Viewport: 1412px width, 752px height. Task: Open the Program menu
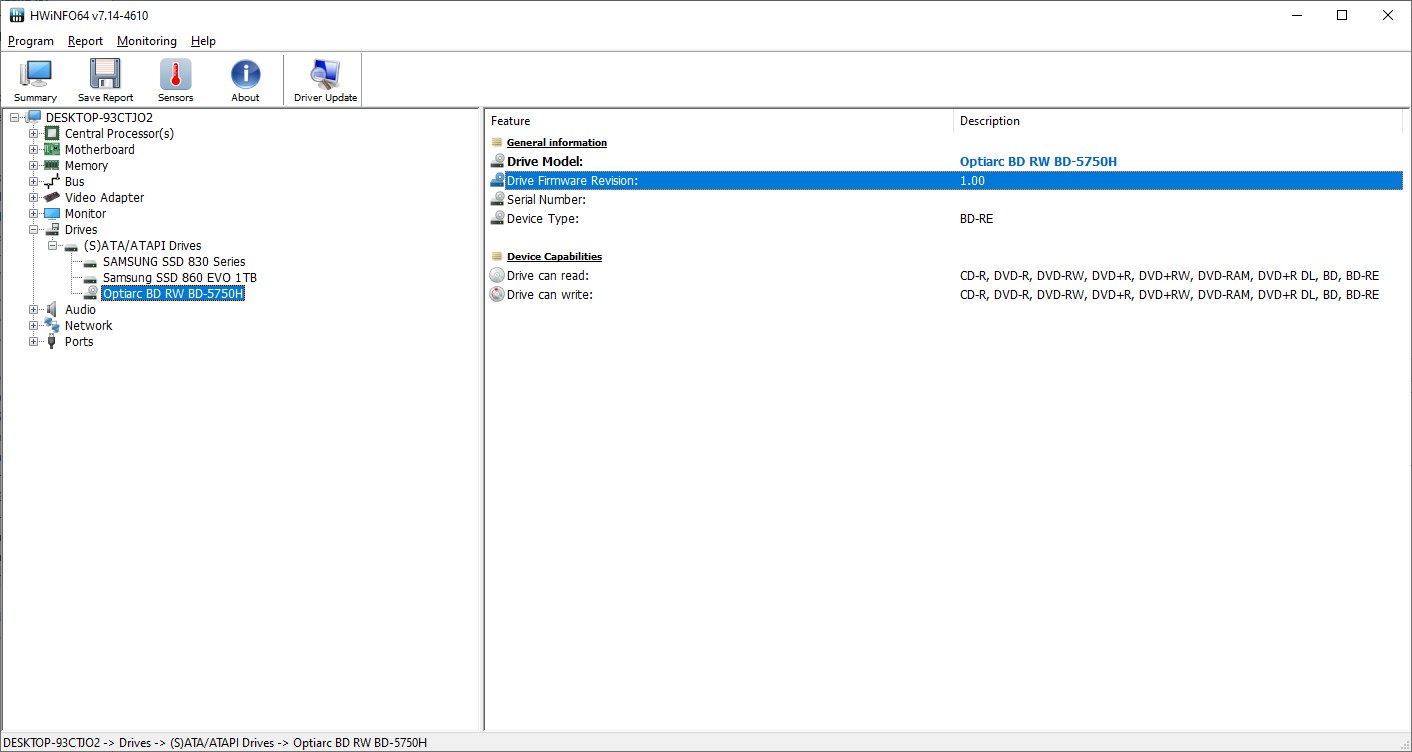31,41
